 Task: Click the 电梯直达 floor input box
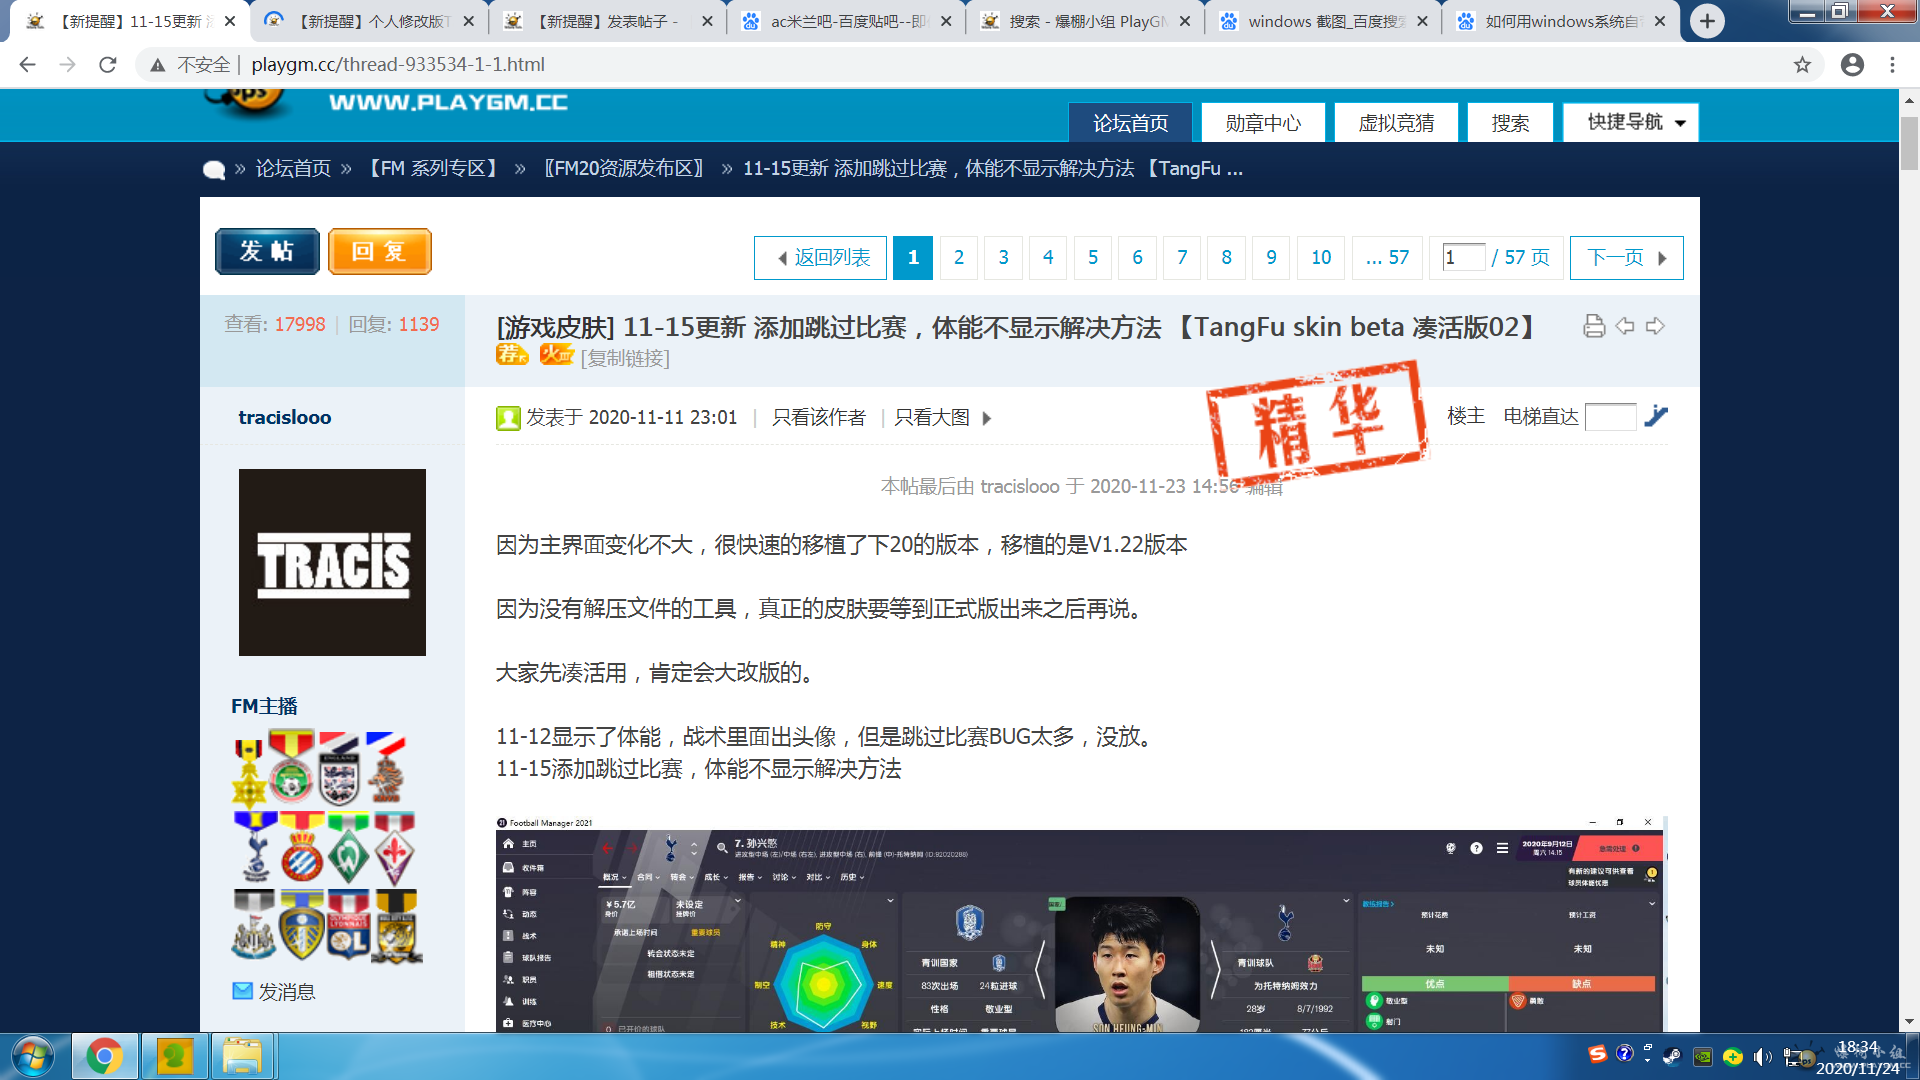pos(1611,417)
